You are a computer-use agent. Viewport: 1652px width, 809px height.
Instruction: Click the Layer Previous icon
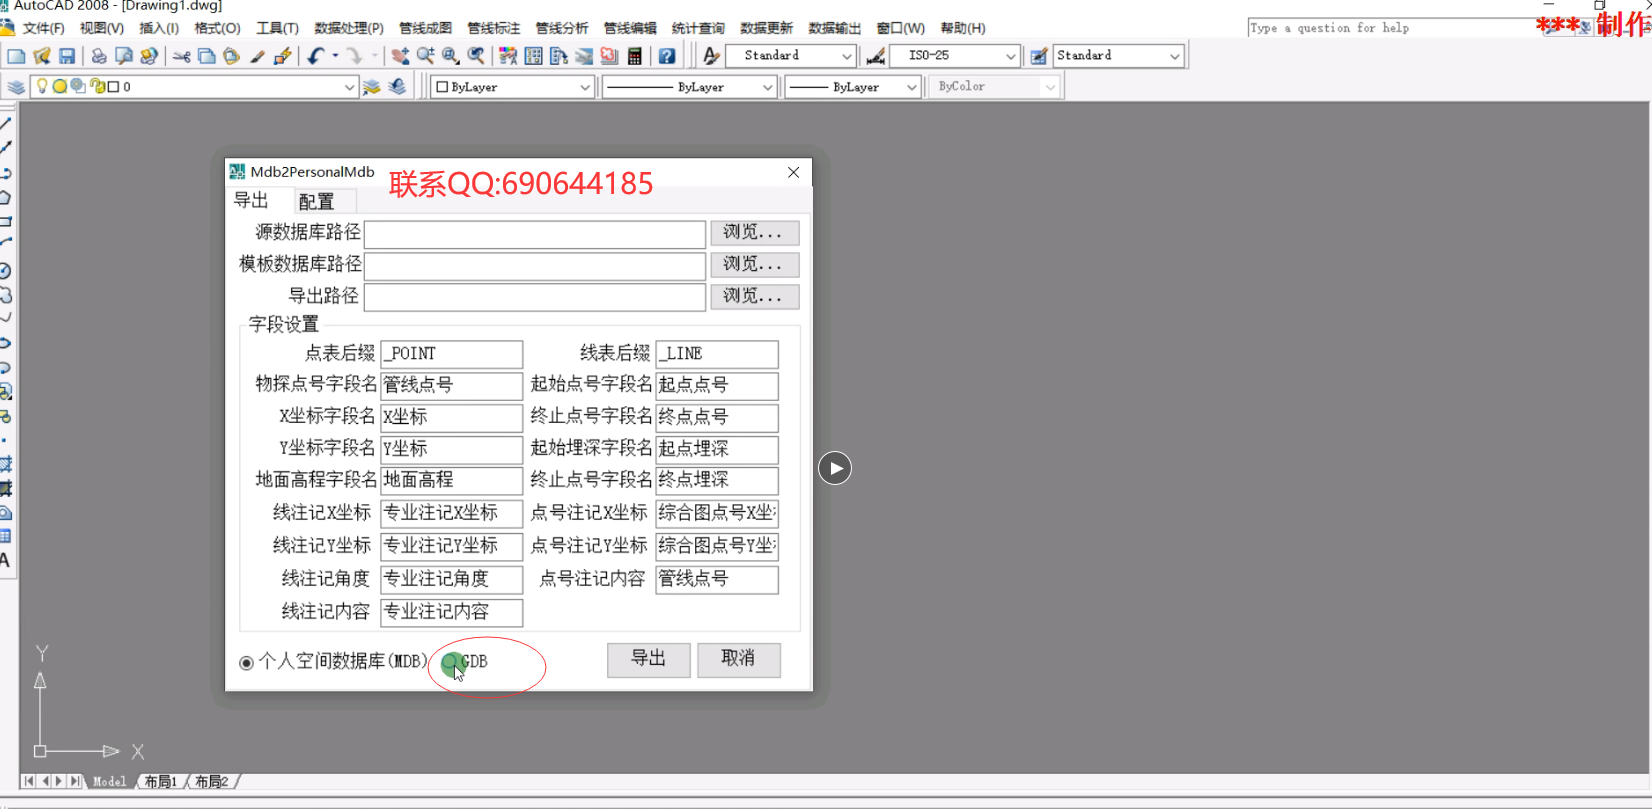pyautogui.click(x=396, y=87)
